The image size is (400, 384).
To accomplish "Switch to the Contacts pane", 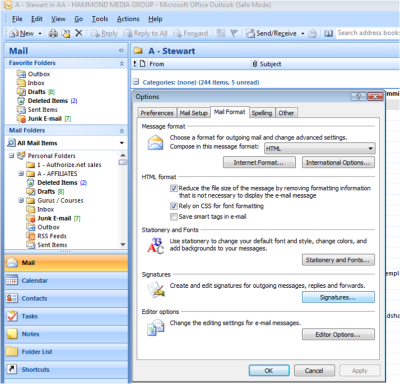I will 66,298.
